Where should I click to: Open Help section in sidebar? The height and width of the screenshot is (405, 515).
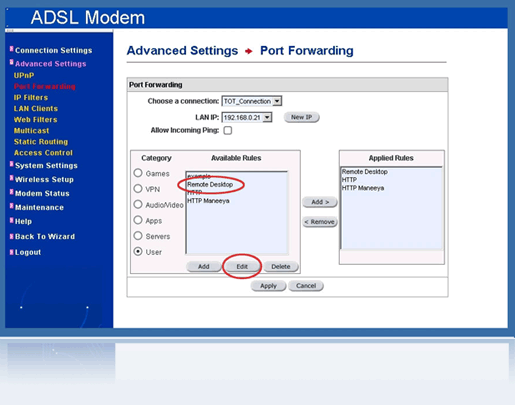point(23,221)
